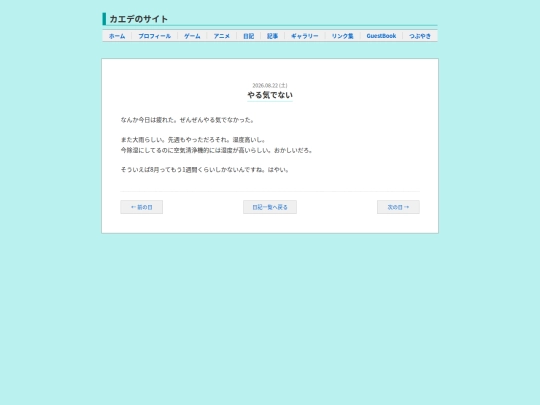
Task: Click the line starting 今除湿にしてるのに
Action: (217, 150)
